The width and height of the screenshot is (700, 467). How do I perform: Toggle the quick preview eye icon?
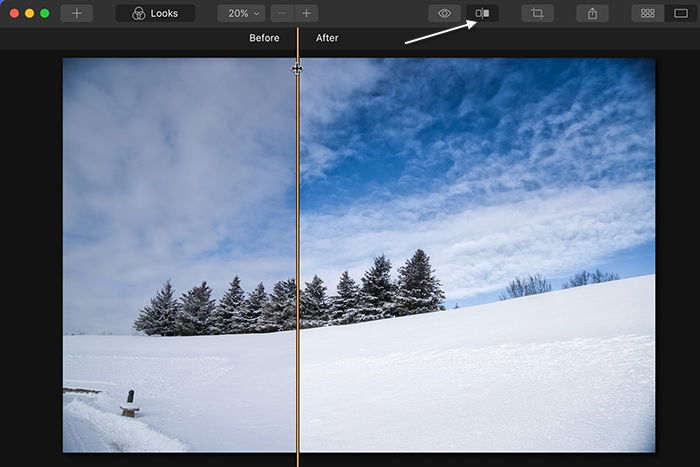coord(444,13)
